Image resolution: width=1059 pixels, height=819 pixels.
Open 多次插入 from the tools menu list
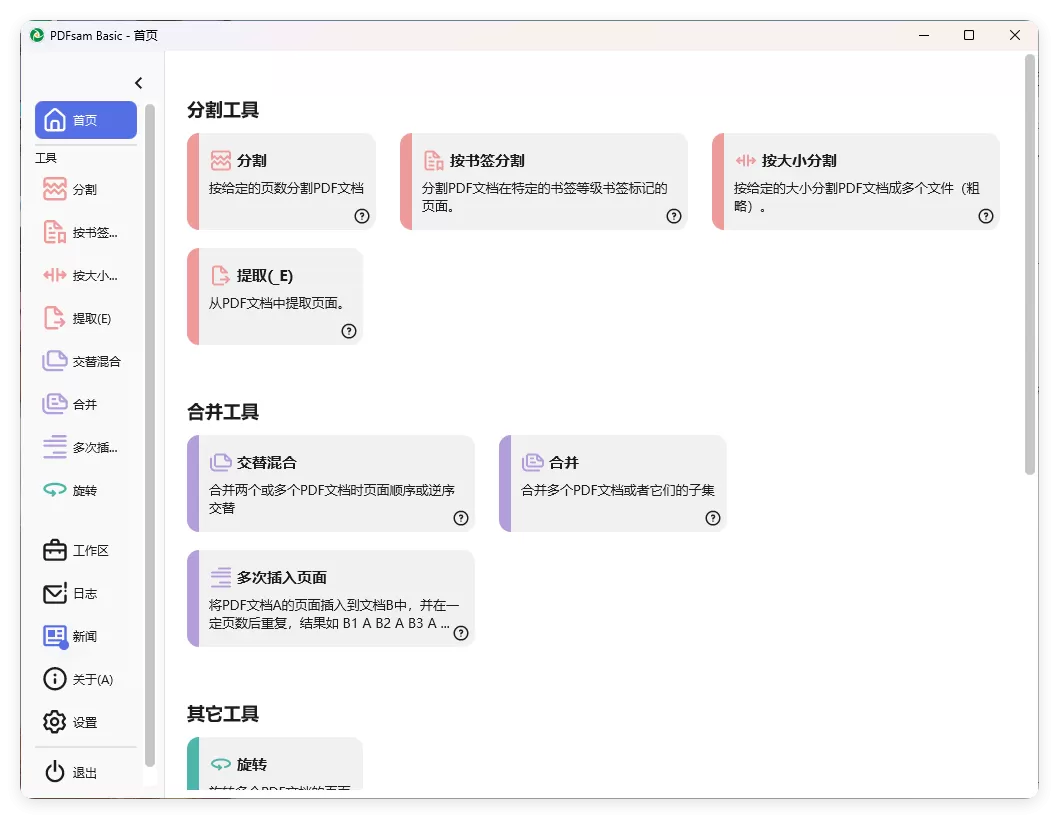pyautogui.click(x=55, y=447)
